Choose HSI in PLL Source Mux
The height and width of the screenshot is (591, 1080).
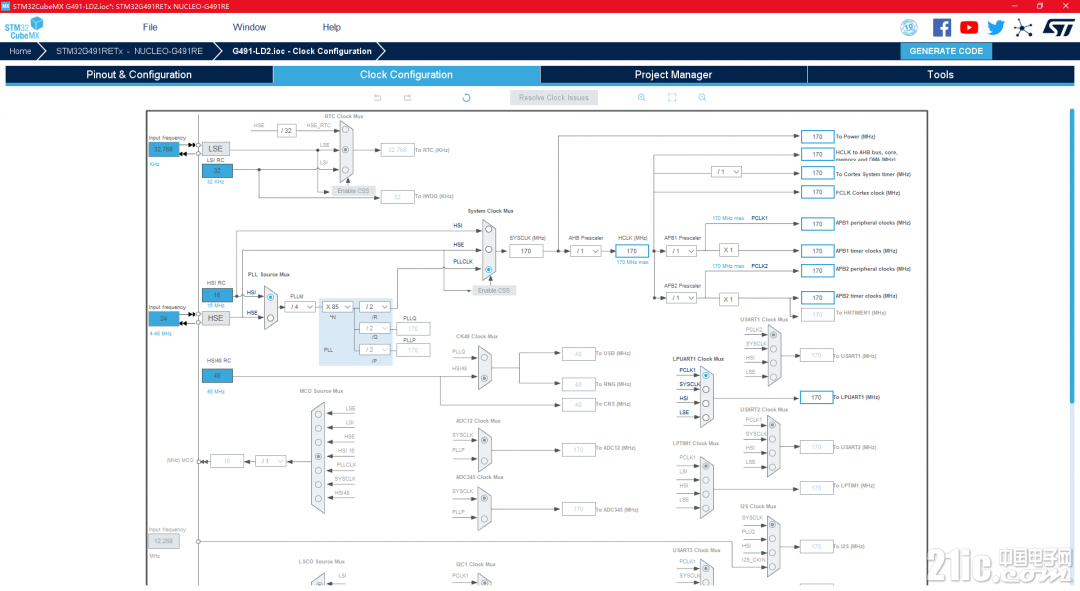[x=271, y=298]
